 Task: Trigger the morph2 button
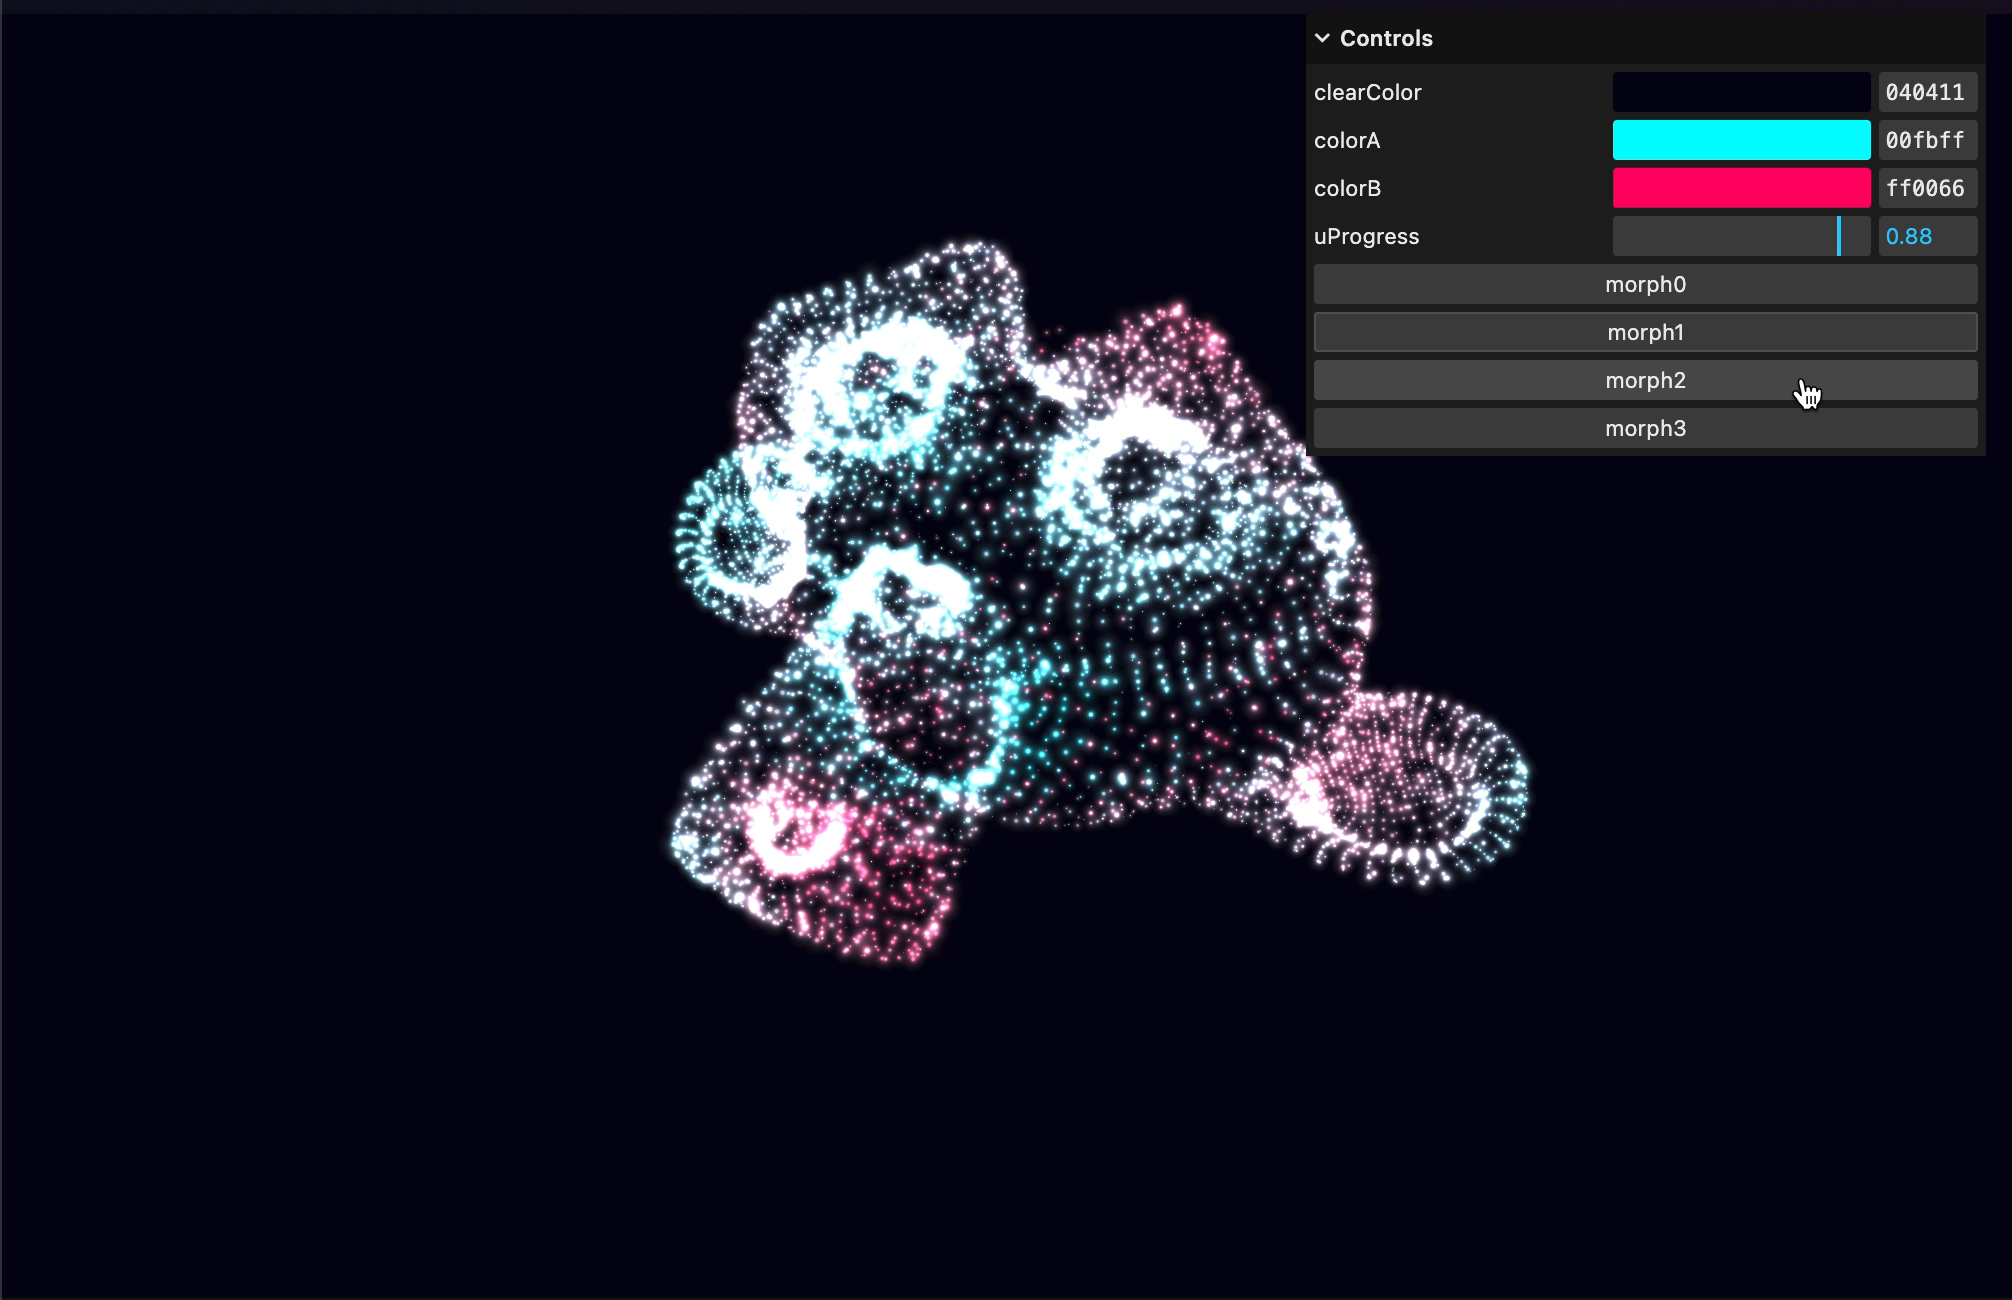[1645, 380]
